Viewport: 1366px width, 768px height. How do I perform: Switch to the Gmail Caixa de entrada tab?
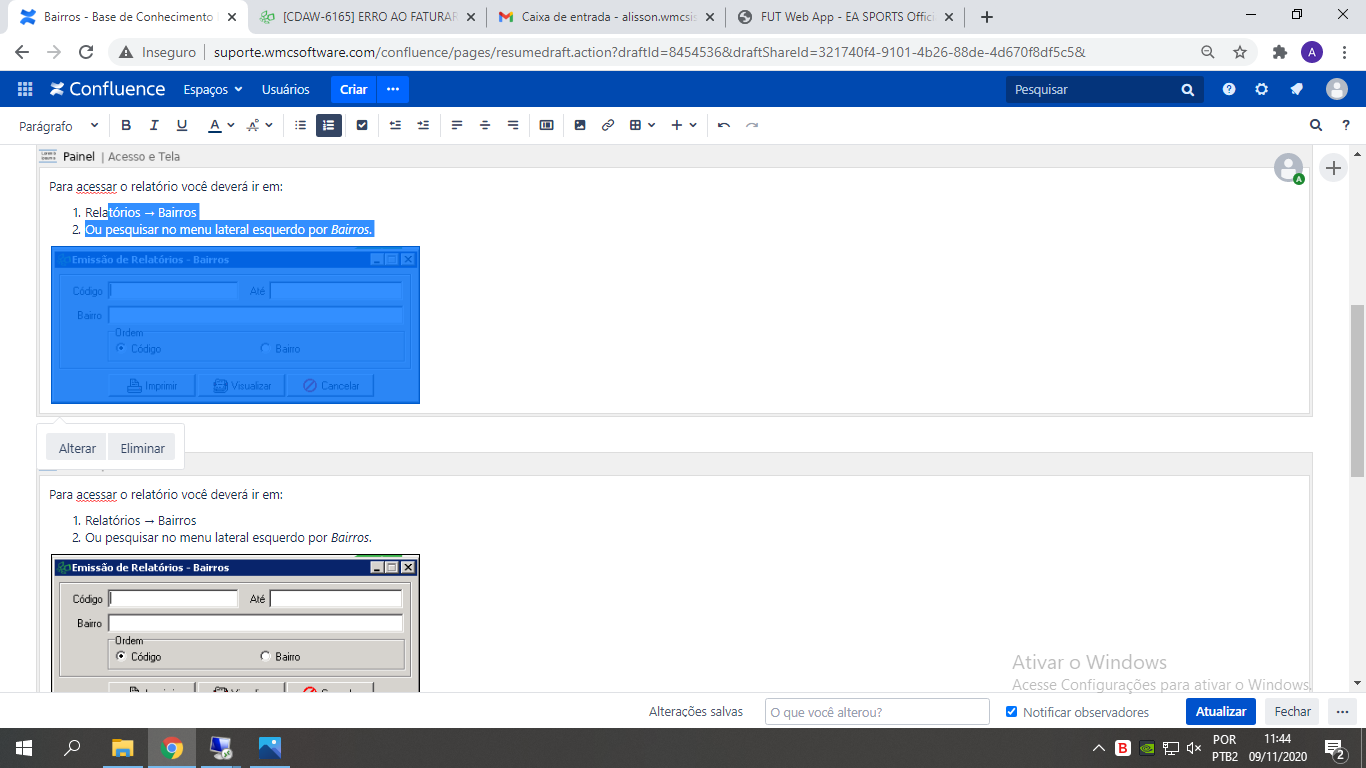click(x=607, y=17)
